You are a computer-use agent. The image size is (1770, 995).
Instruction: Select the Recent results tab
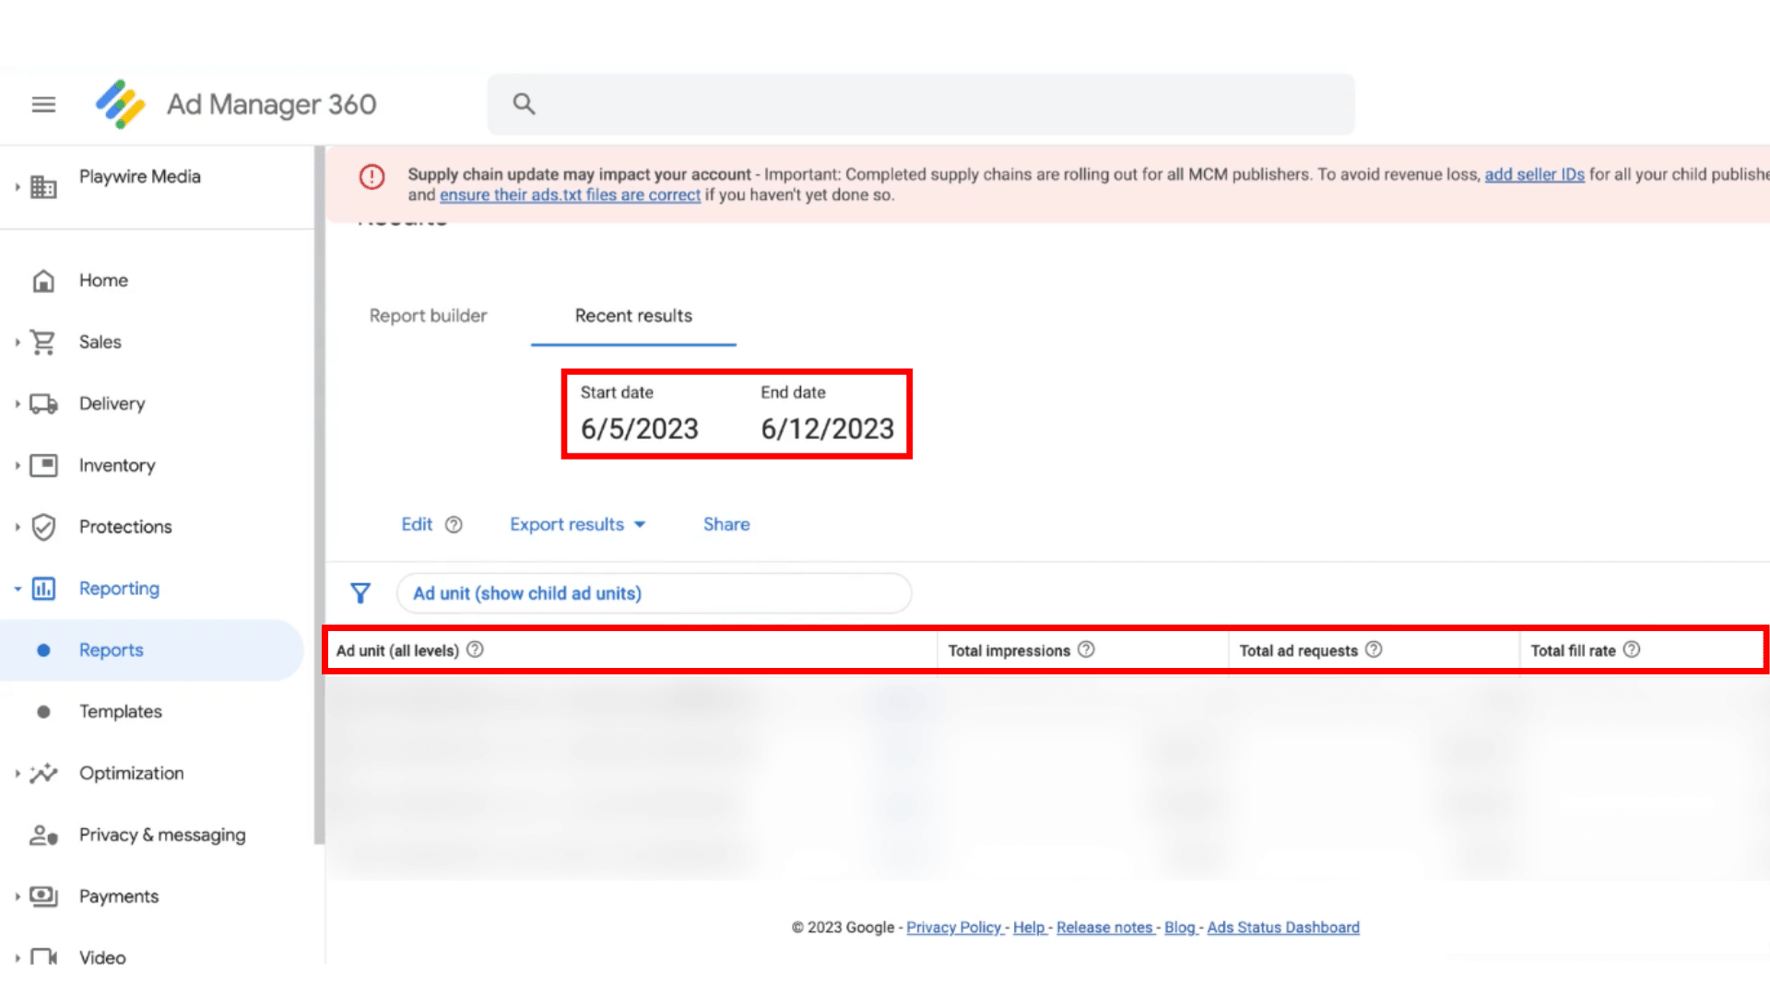(633, 316)
